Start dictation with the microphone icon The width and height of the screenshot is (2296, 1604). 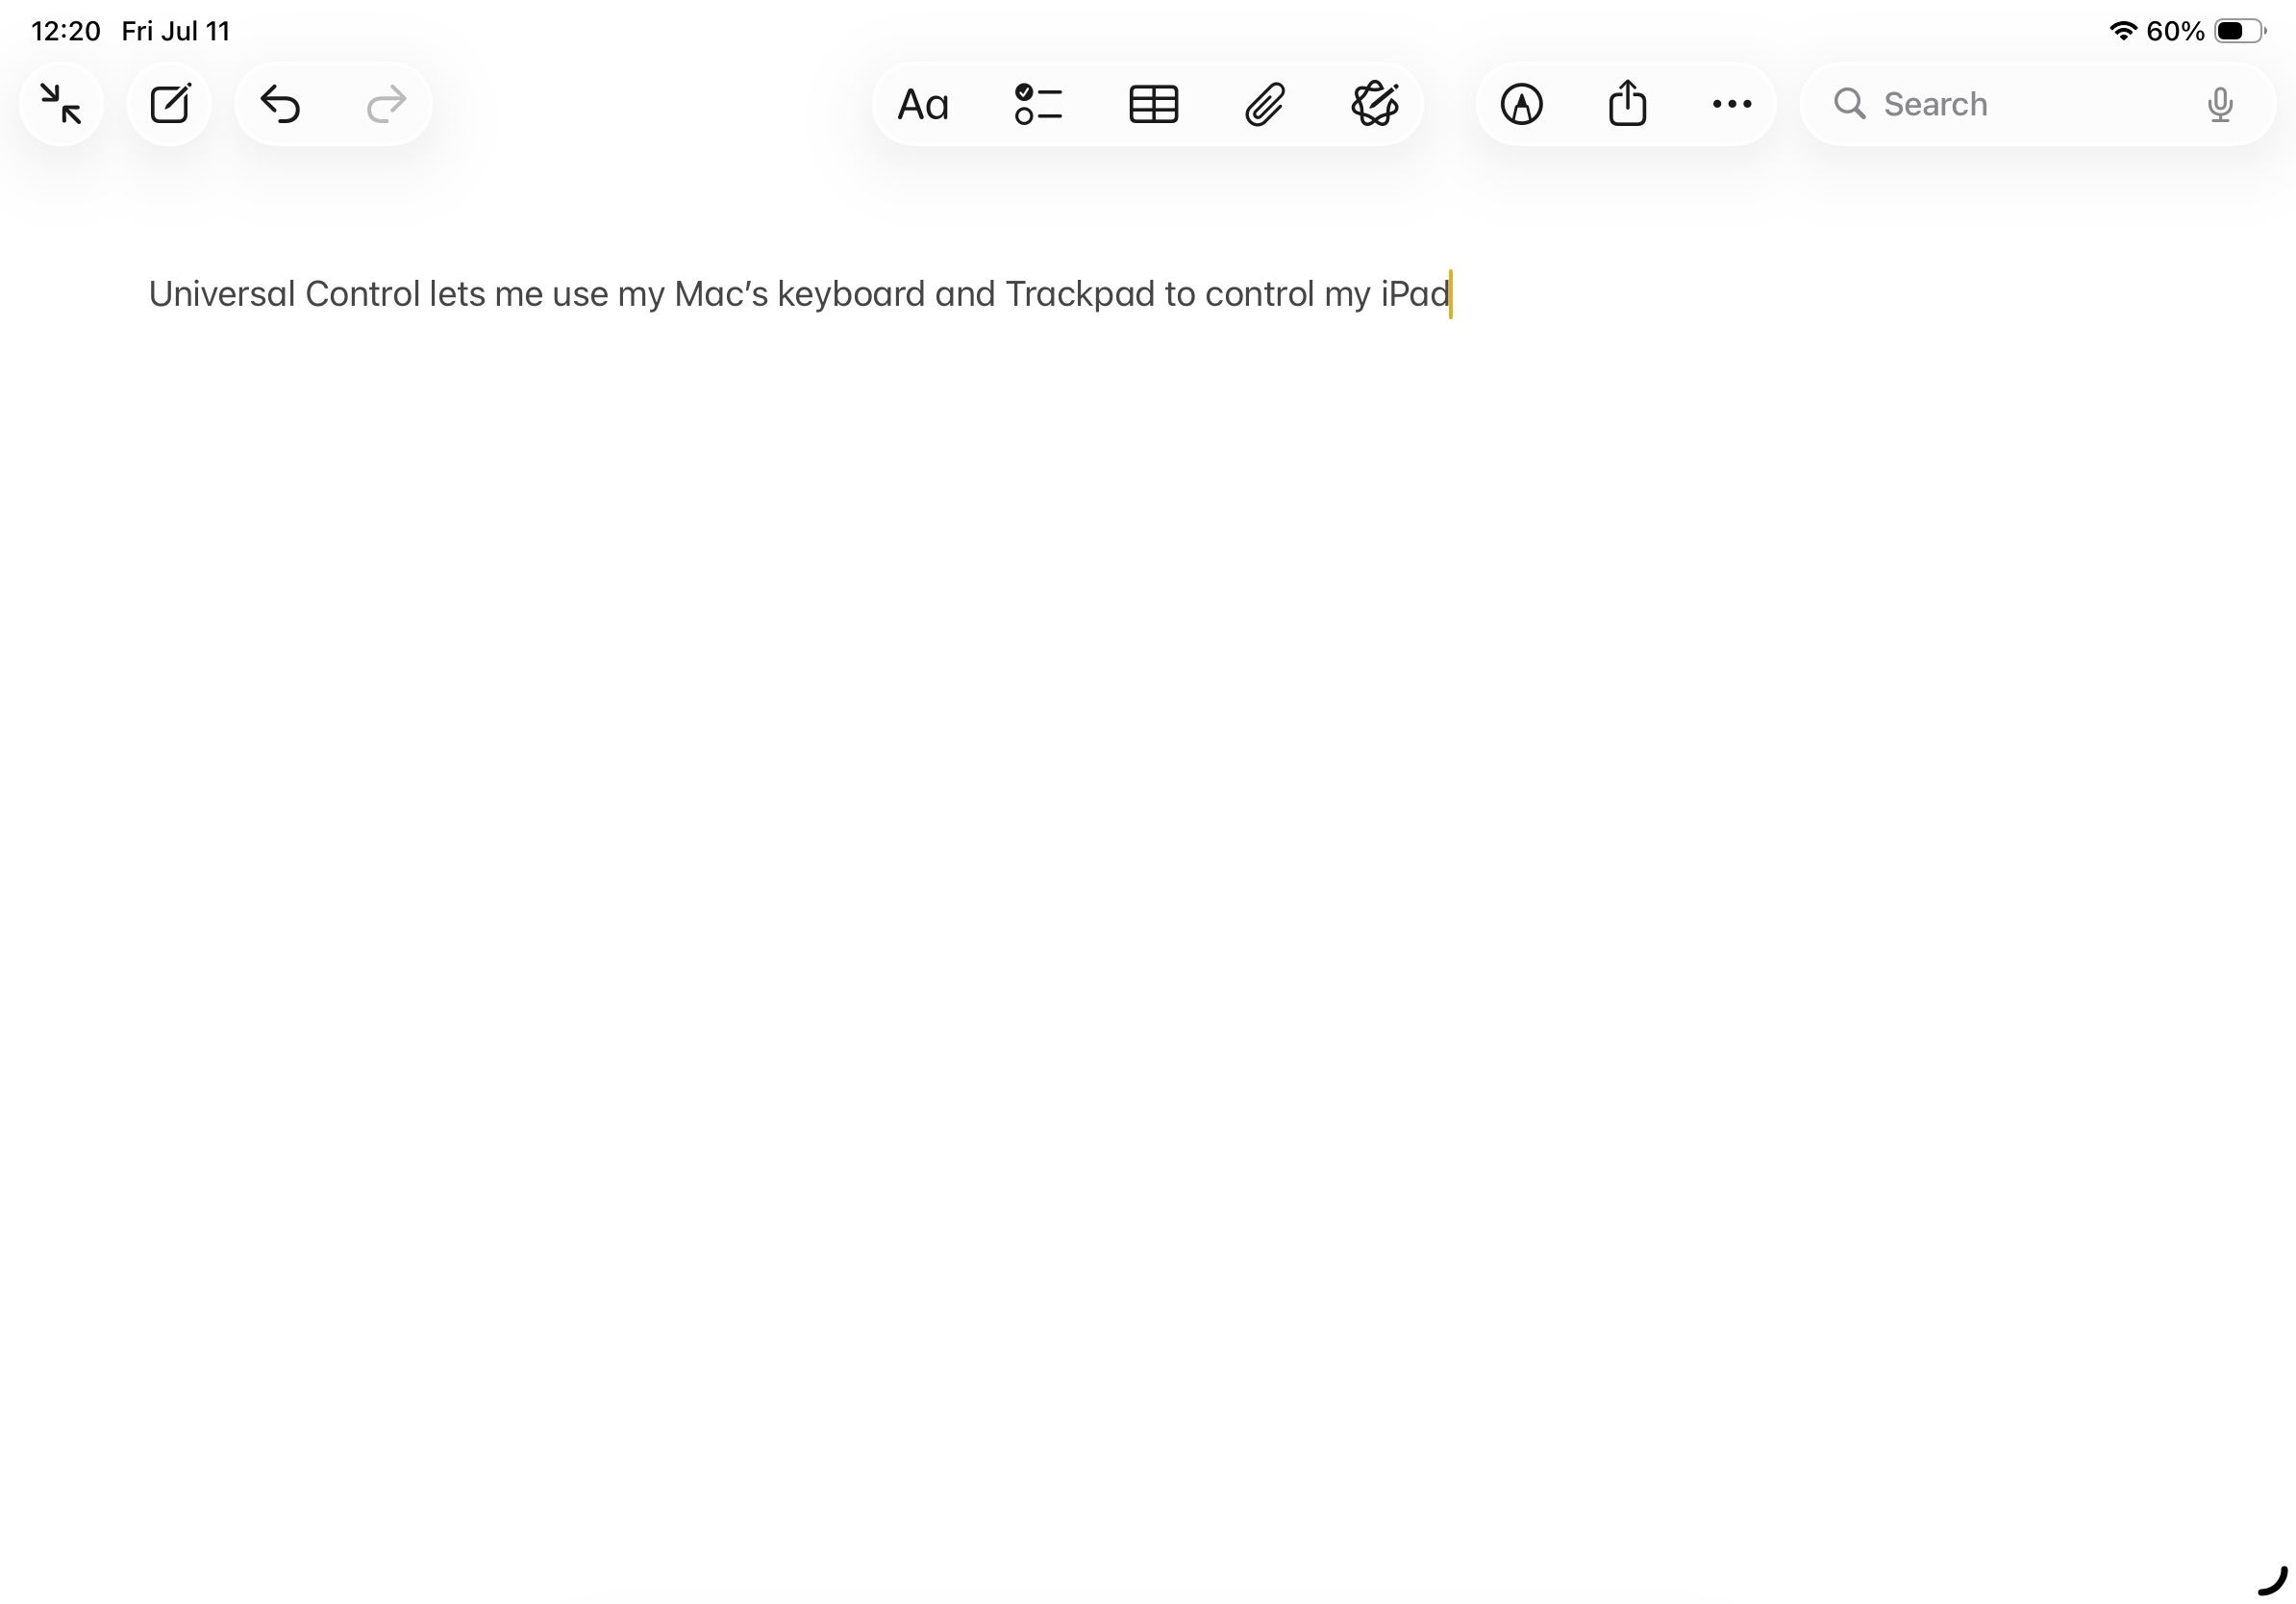(2220, 105)
